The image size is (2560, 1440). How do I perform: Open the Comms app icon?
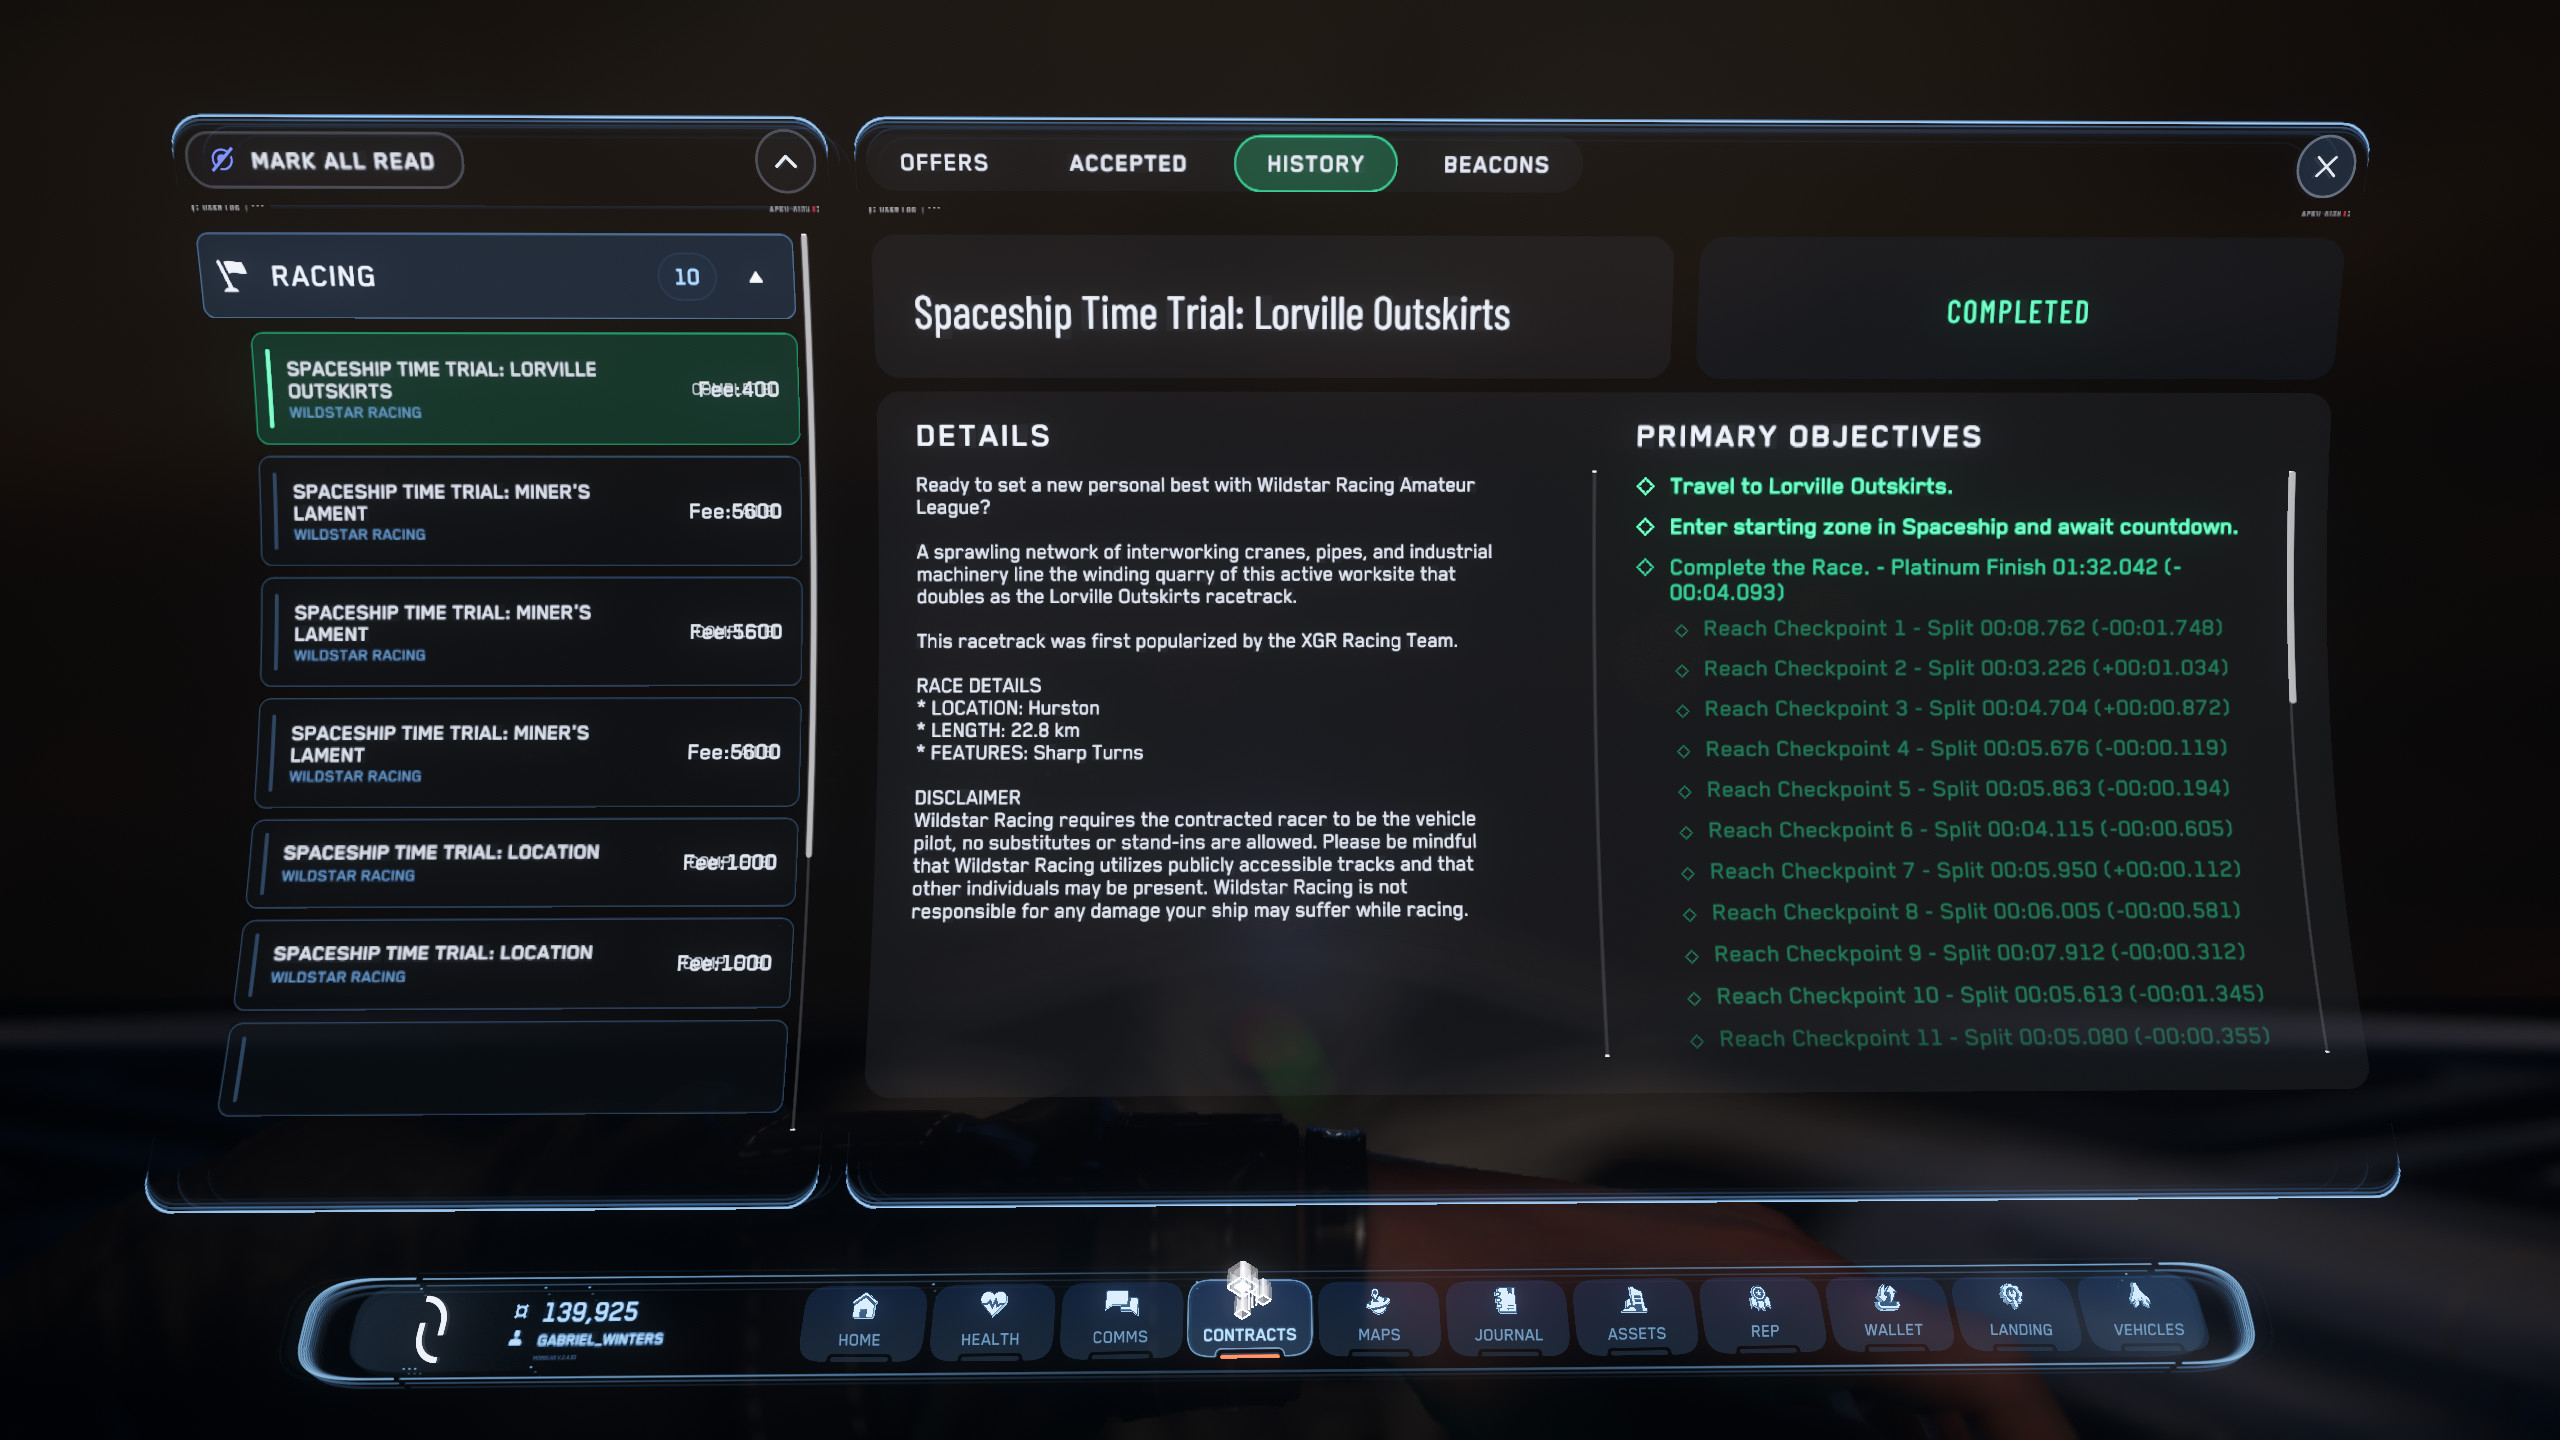1120,1317
